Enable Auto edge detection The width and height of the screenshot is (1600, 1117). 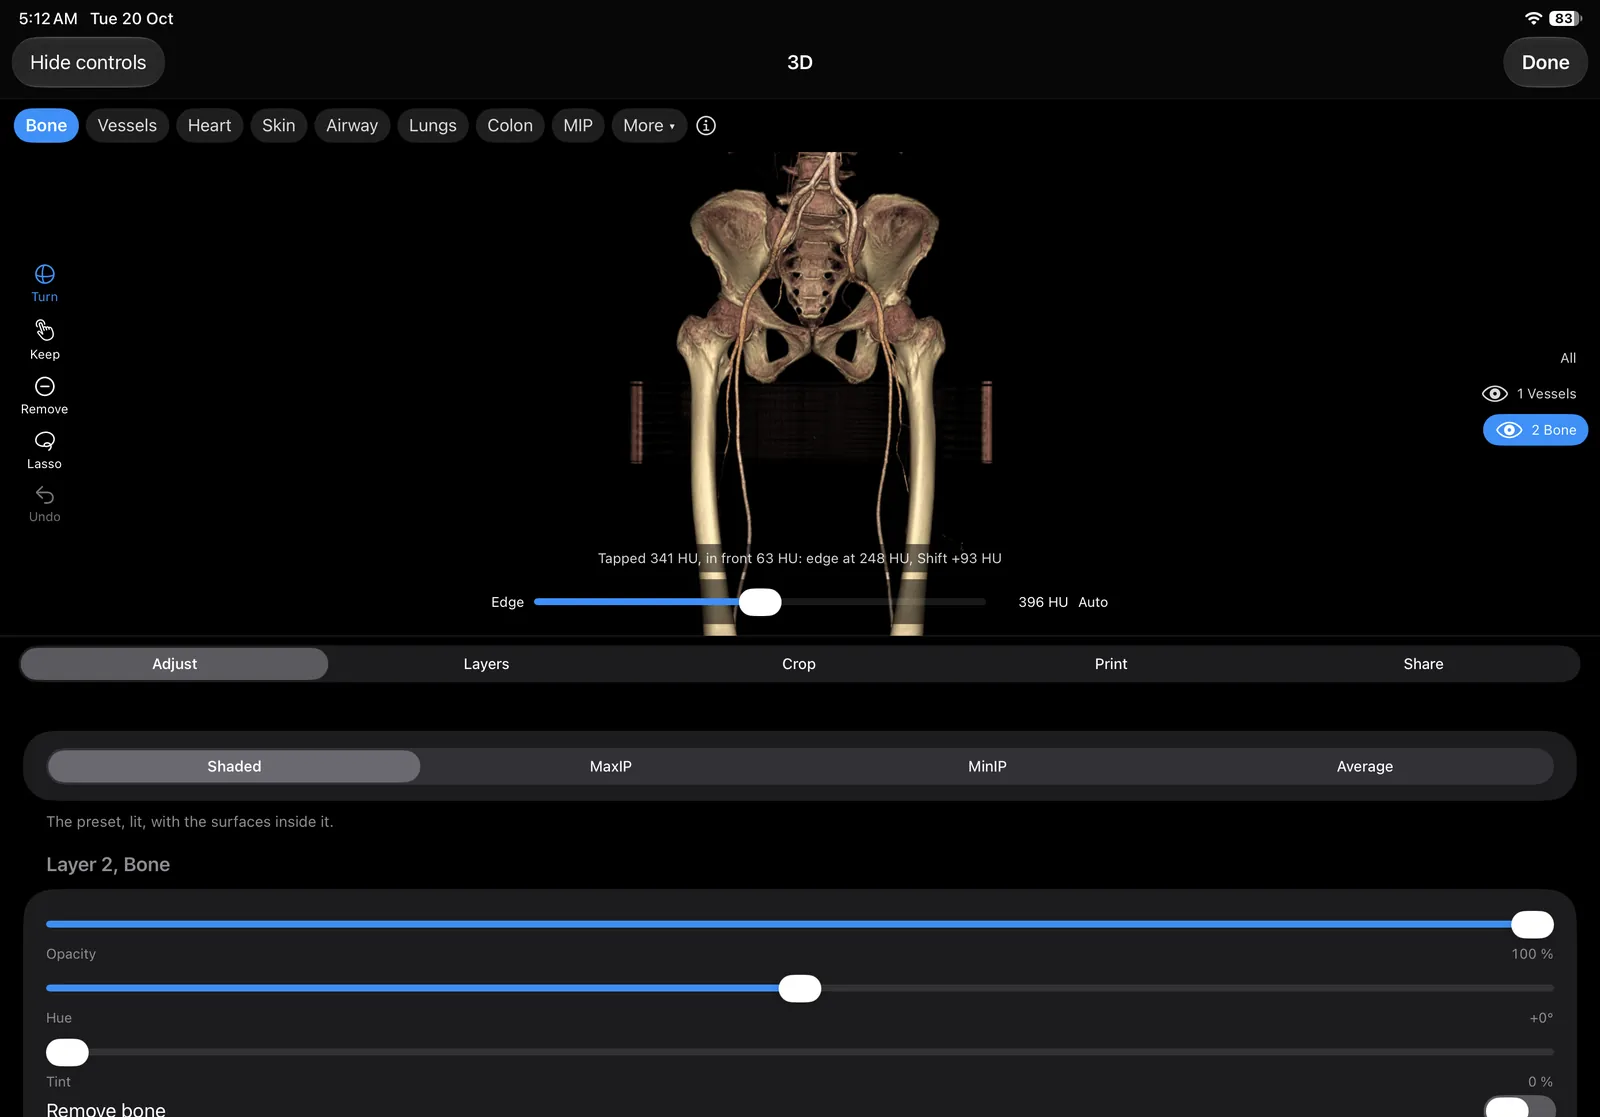(x=1093, y=602)
